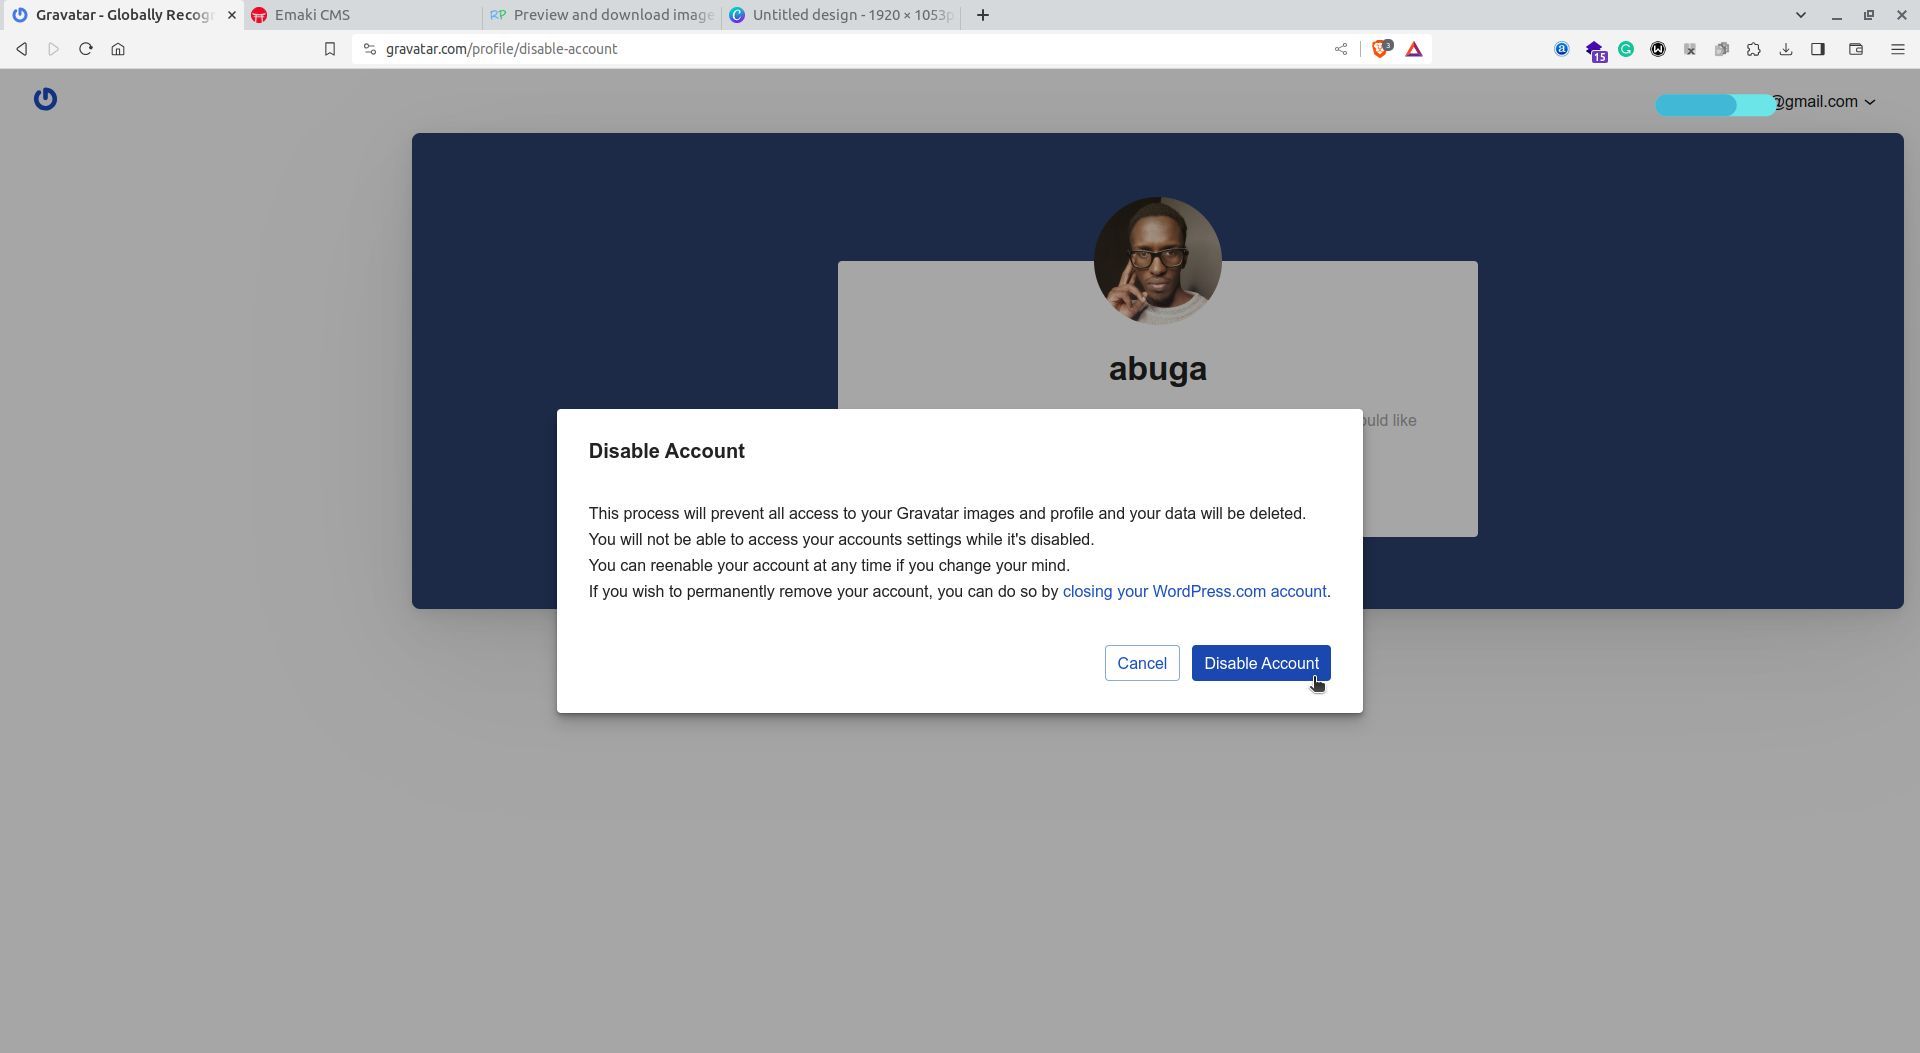View browser downloads

point(1786,48)
